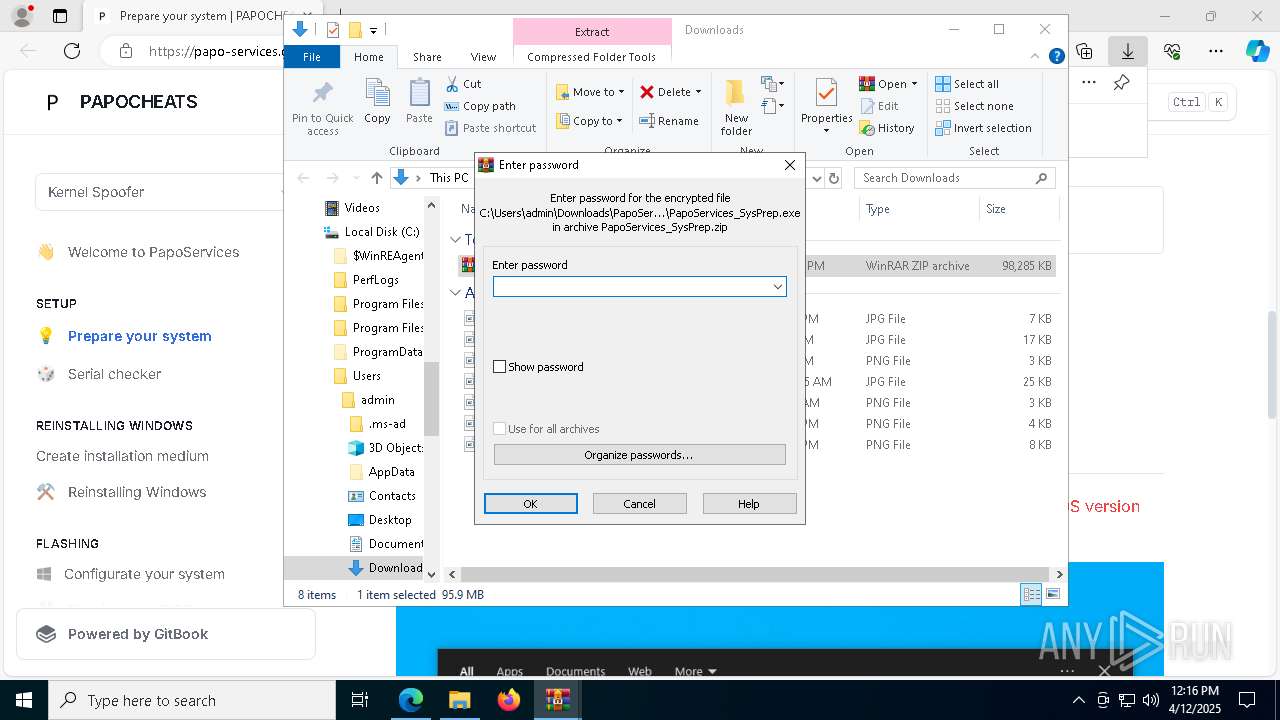Open the File menu tab
Screen dimensions: 1280x720
pyautogui.click(x=312, y=57)
